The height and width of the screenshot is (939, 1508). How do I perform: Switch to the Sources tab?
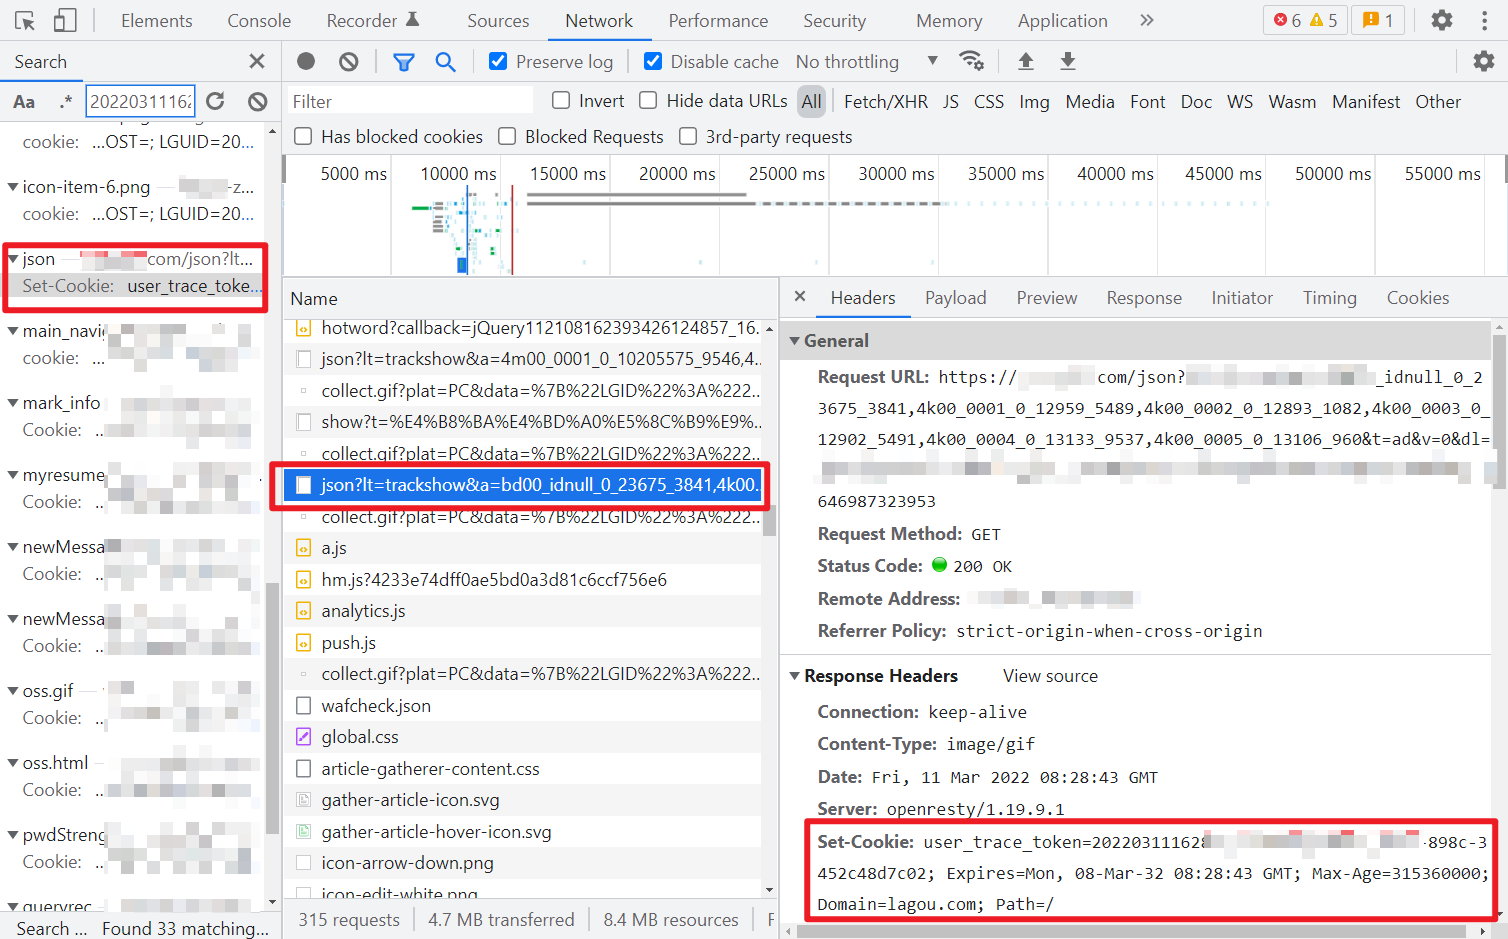pyautogui.click(x=498, y=20)
